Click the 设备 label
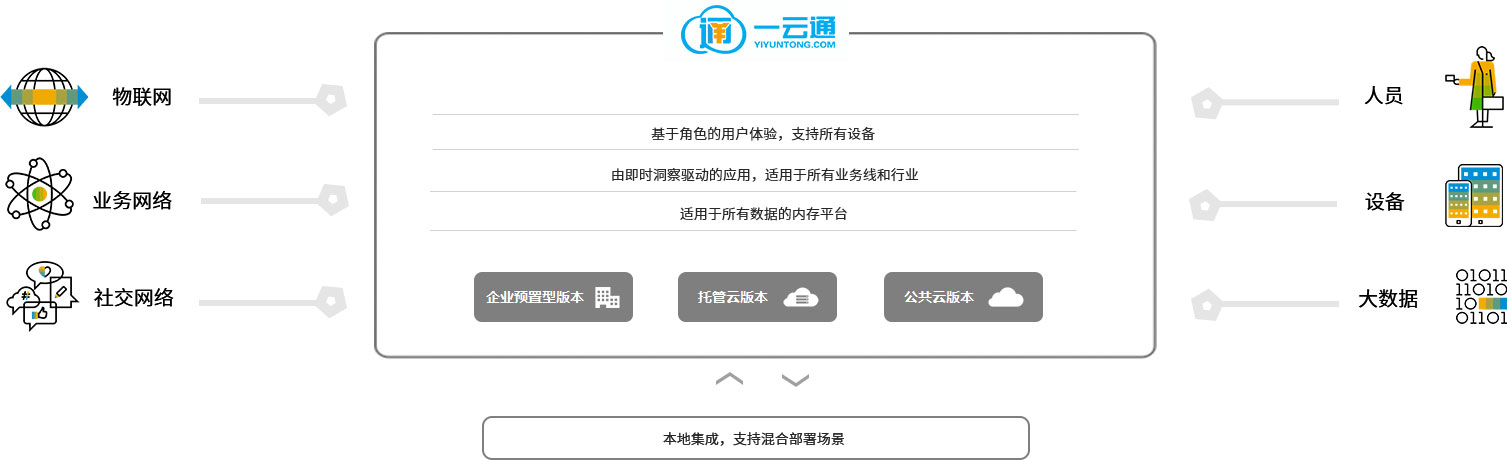Image resolution: width=1507 pixels, height=460 pixels. point(1385,202)
